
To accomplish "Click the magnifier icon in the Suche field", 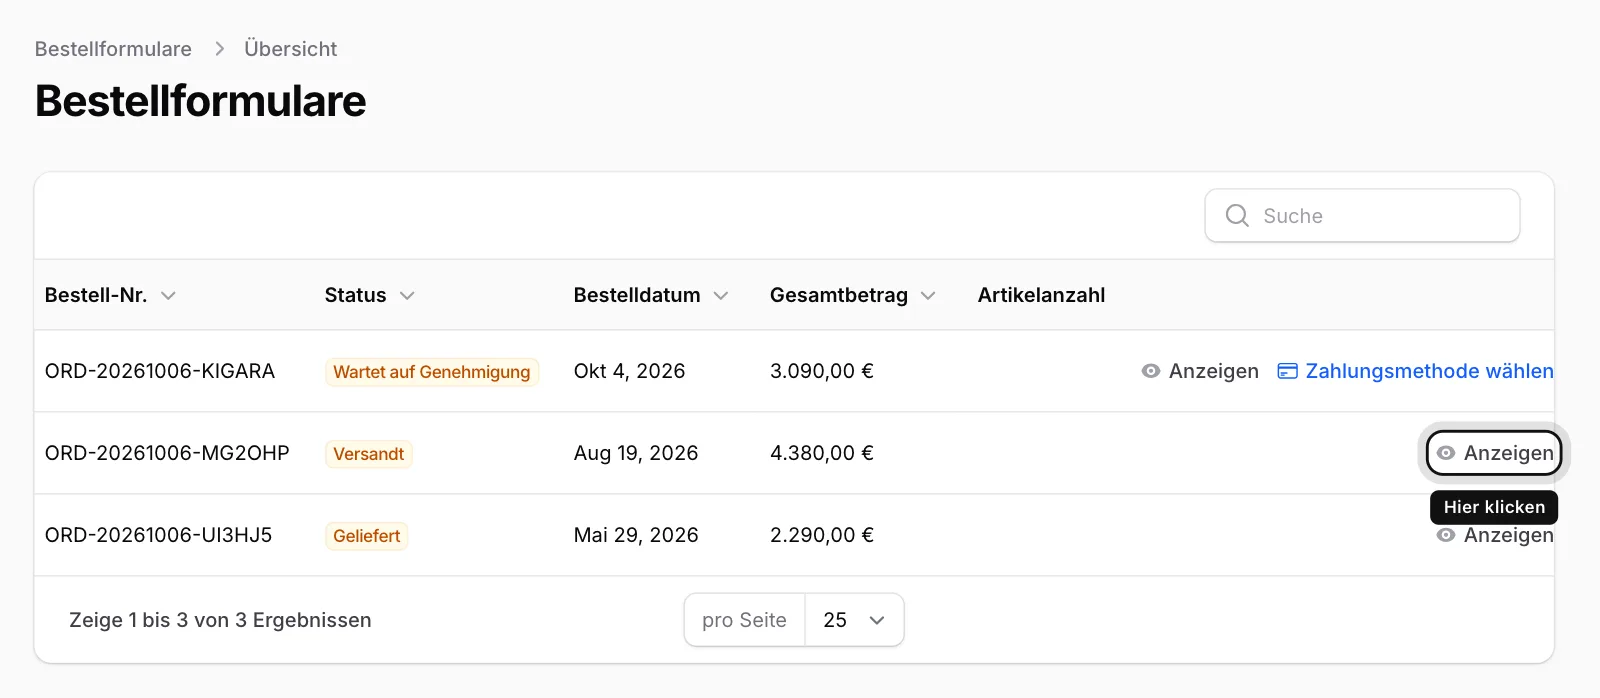I will click(x=1237, y=216).
